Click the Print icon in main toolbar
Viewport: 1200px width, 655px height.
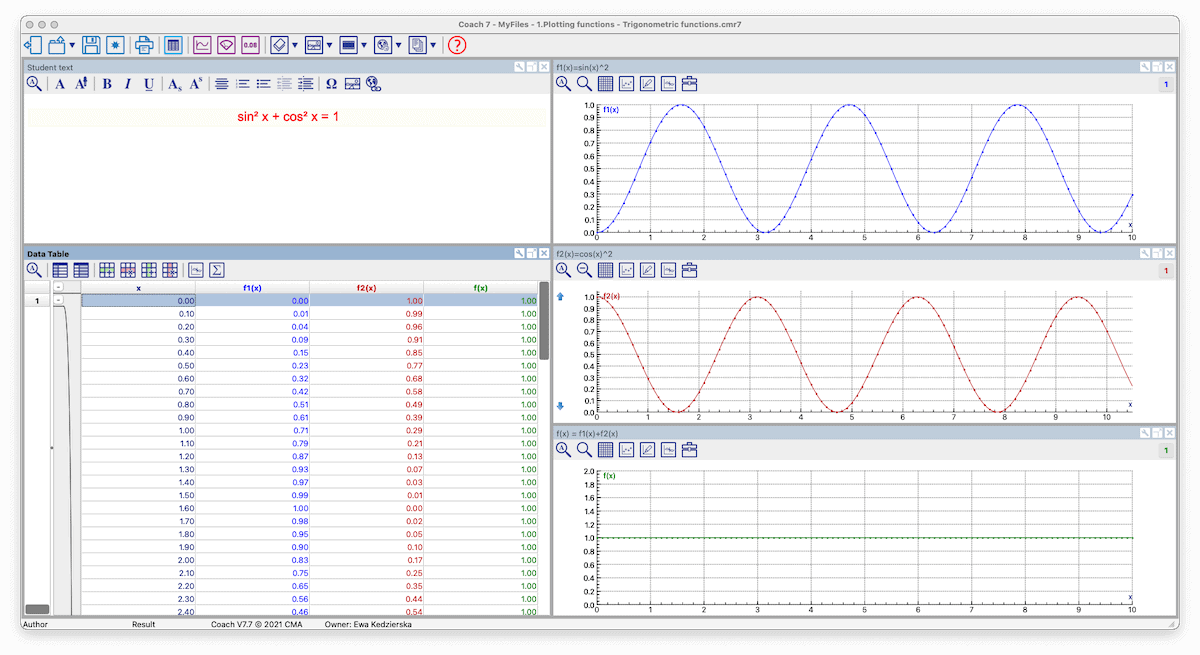[x=144, y=45]
